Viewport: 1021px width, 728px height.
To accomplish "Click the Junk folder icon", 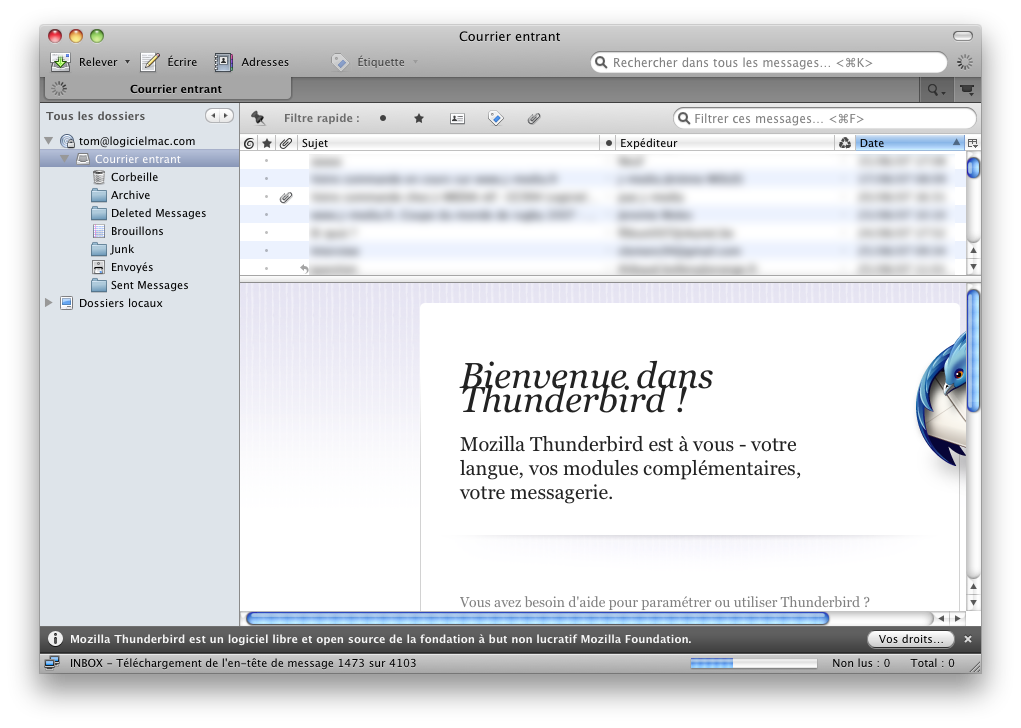I will click(x=99, y=249).
